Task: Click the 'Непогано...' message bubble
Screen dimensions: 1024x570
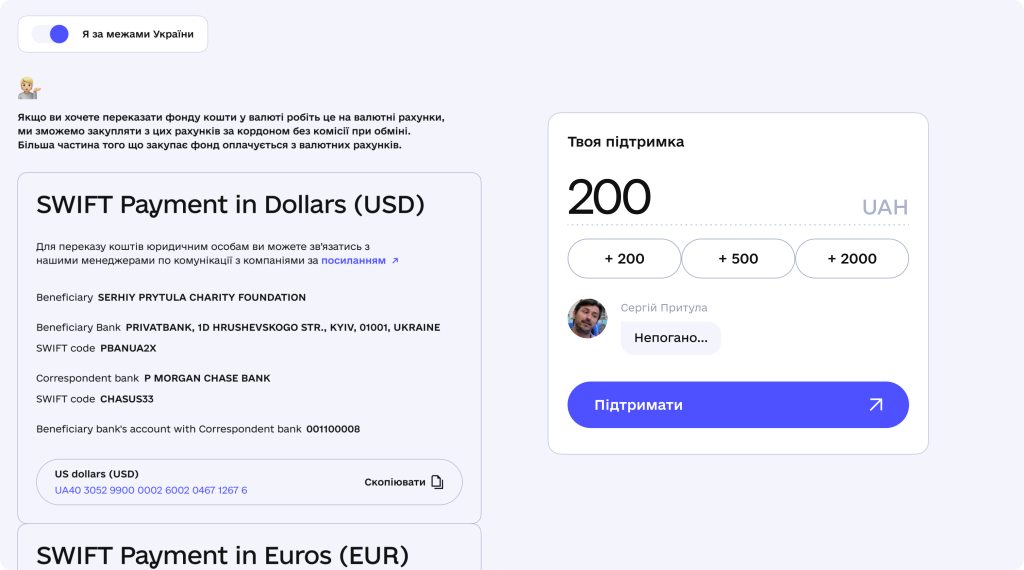Action: click(671, 338)
